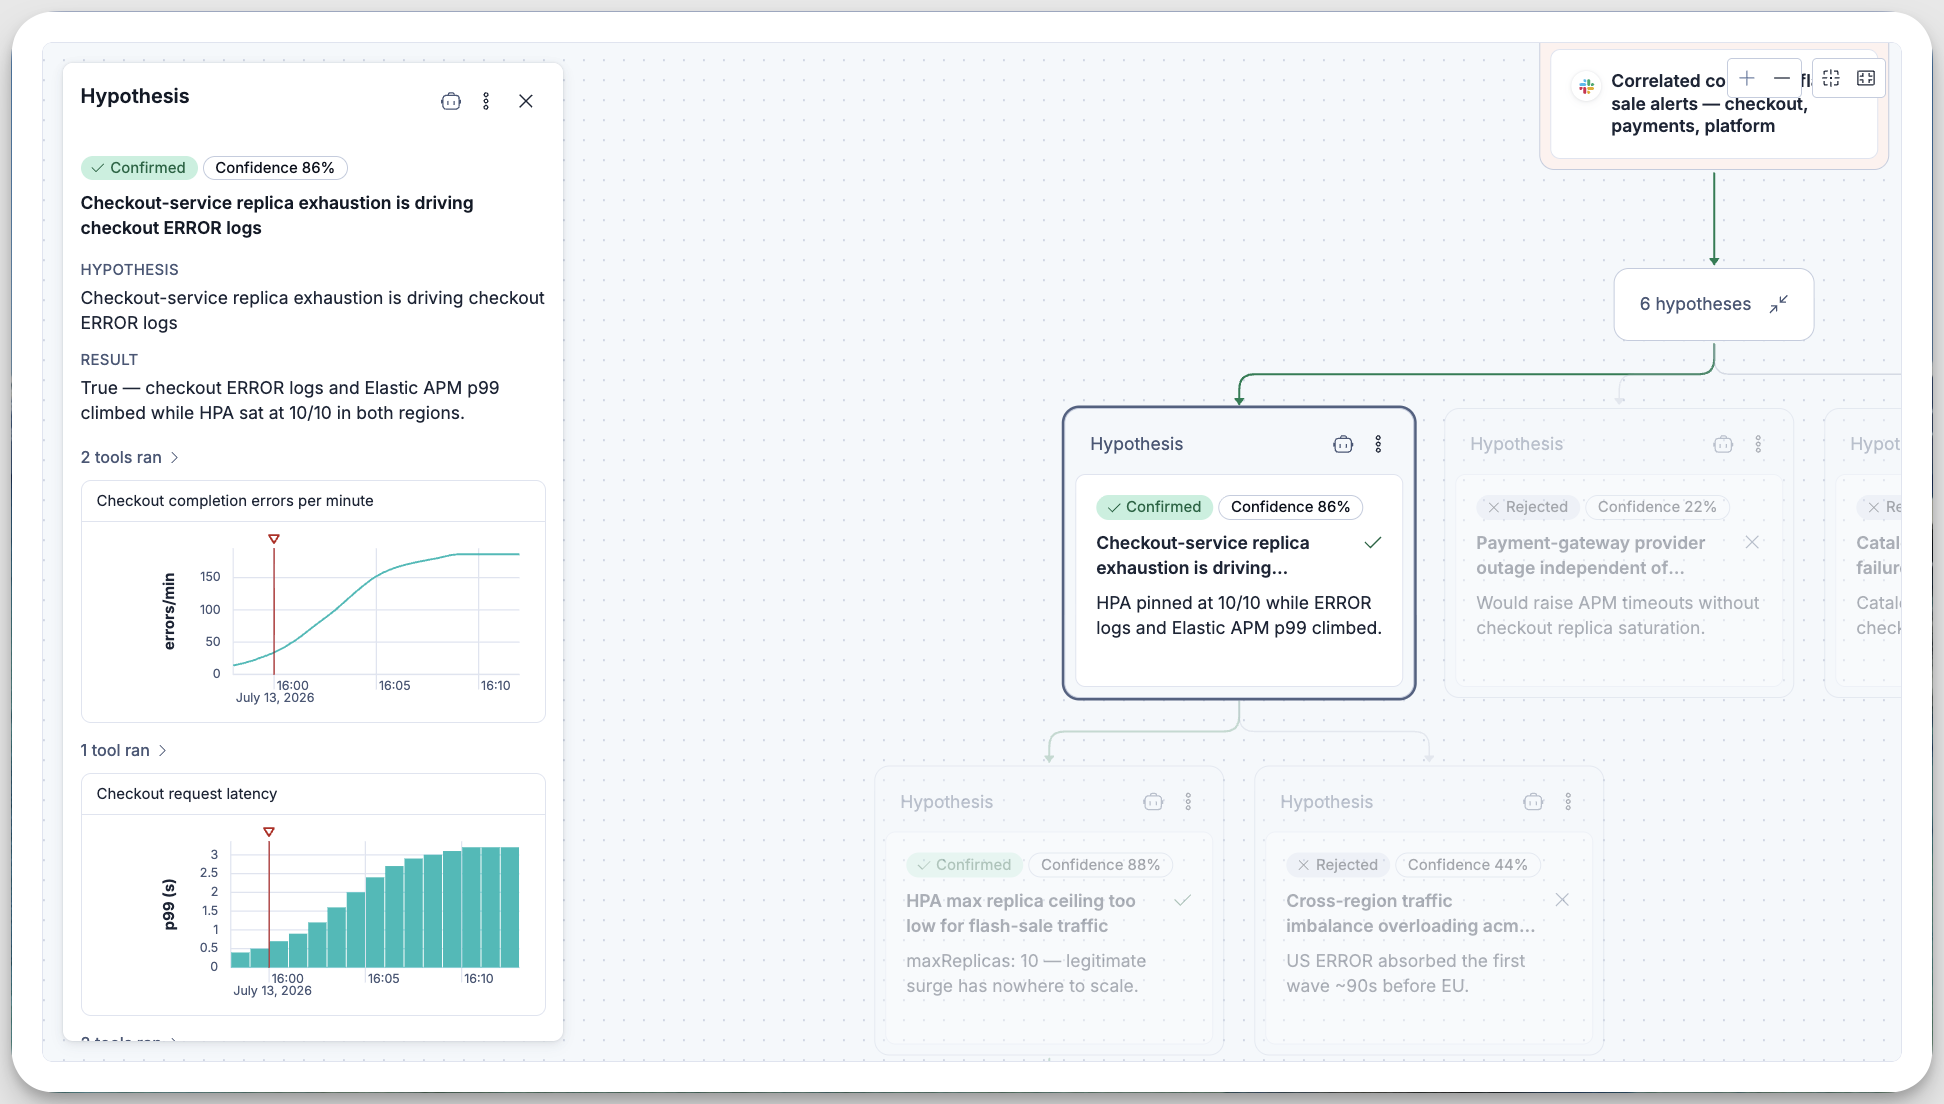This screenshot has width=1944, height=1104.
Task: Click the Slack icon on the Correlated alerts node
Action: point(1586,86)
